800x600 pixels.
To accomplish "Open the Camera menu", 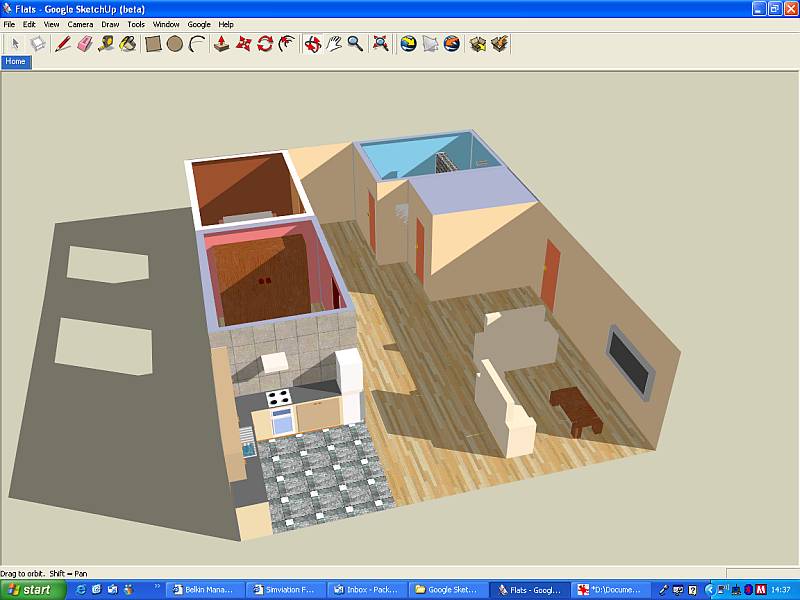I will pyautogui.click(x=80, y=24).
